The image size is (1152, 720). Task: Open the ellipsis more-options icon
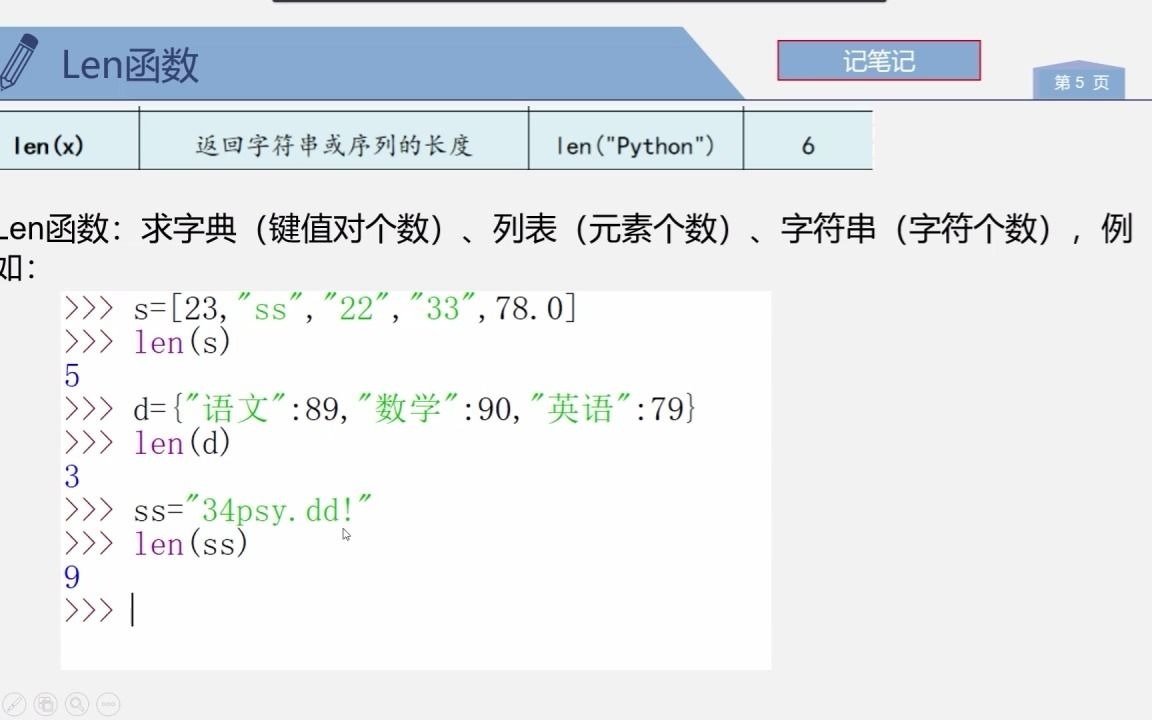tap(106, 703)
